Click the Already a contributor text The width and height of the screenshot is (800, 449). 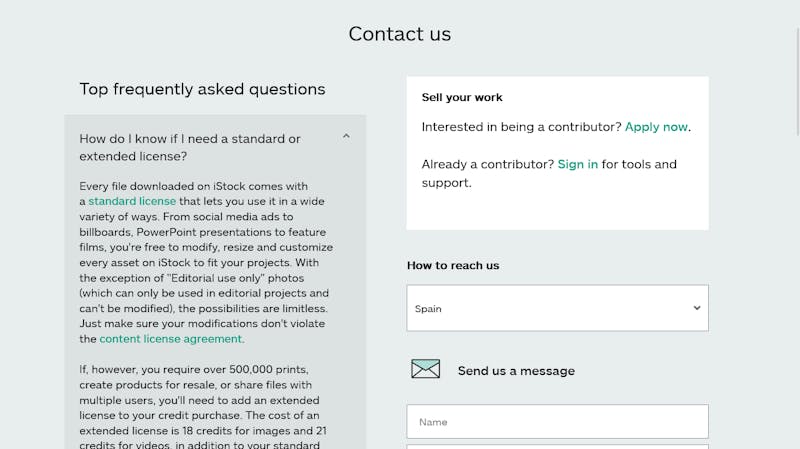pos(488,164)
